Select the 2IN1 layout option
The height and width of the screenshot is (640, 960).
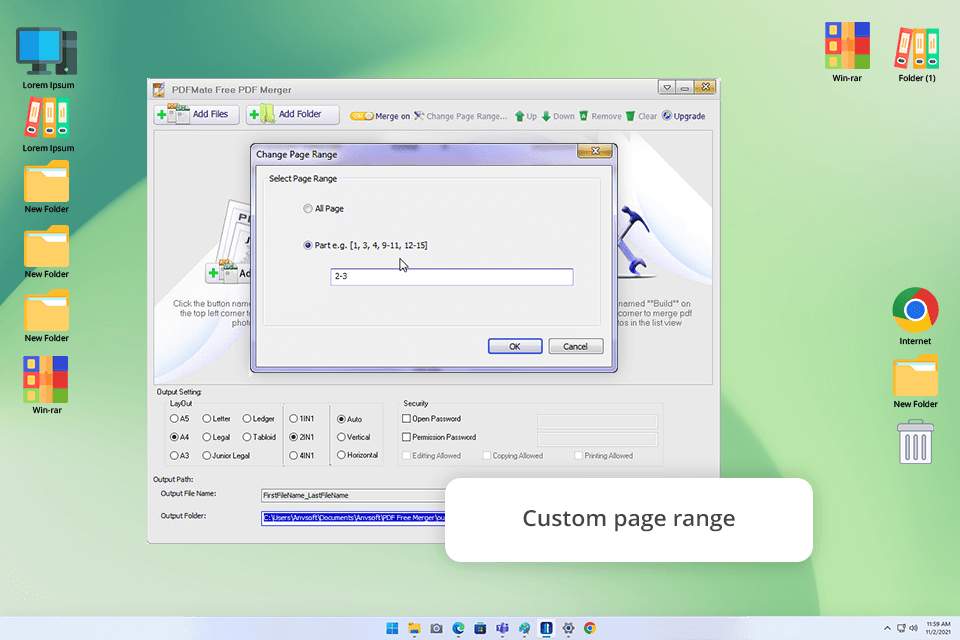pos(294,437)
